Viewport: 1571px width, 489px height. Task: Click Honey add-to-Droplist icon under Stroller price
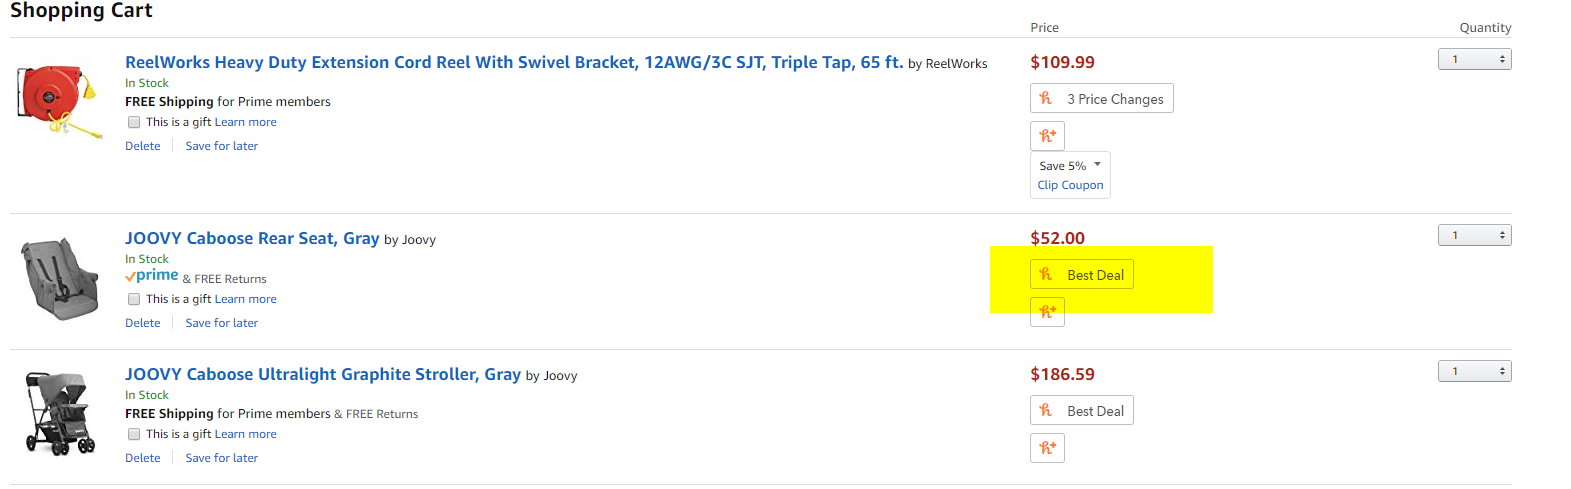click(x=1047, y=448)
